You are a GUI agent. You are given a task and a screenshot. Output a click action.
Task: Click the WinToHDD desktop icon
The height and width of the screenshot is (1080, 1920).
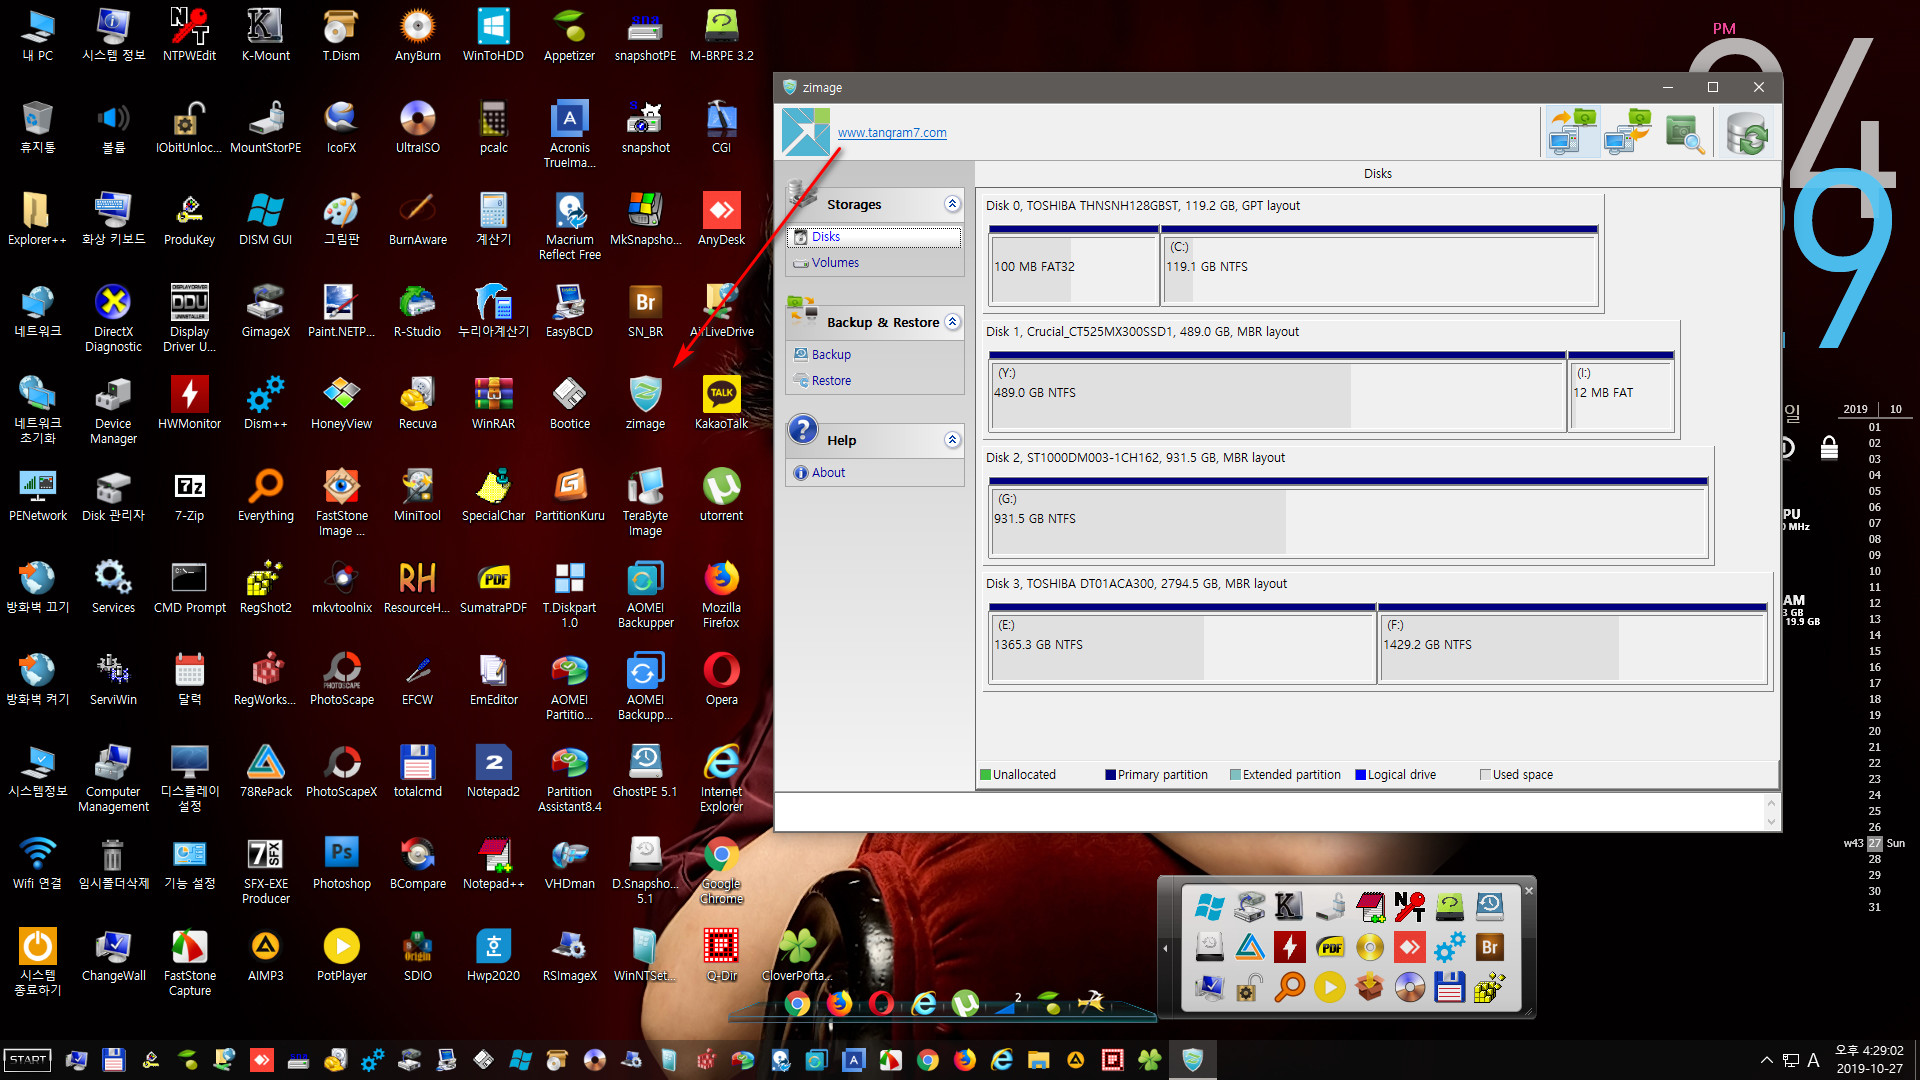pos(493,34)
